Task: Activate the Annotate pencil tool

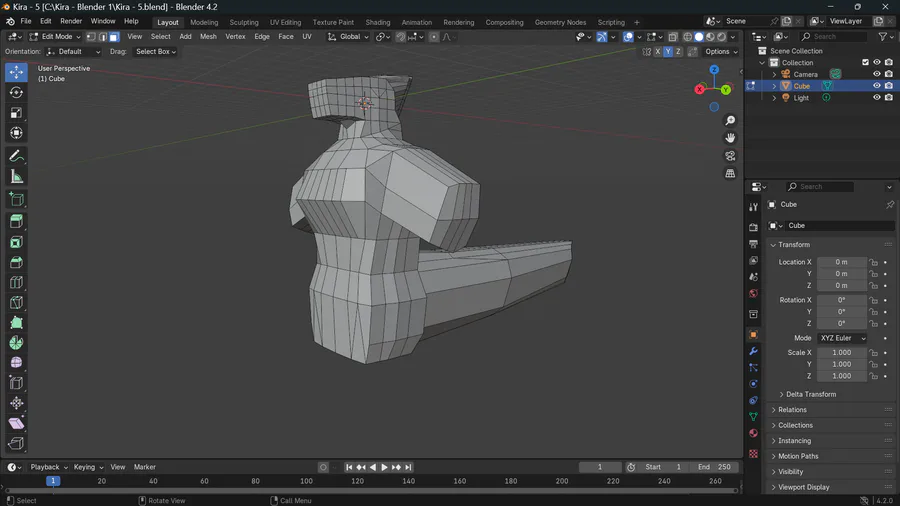Action: coord(16,156)
